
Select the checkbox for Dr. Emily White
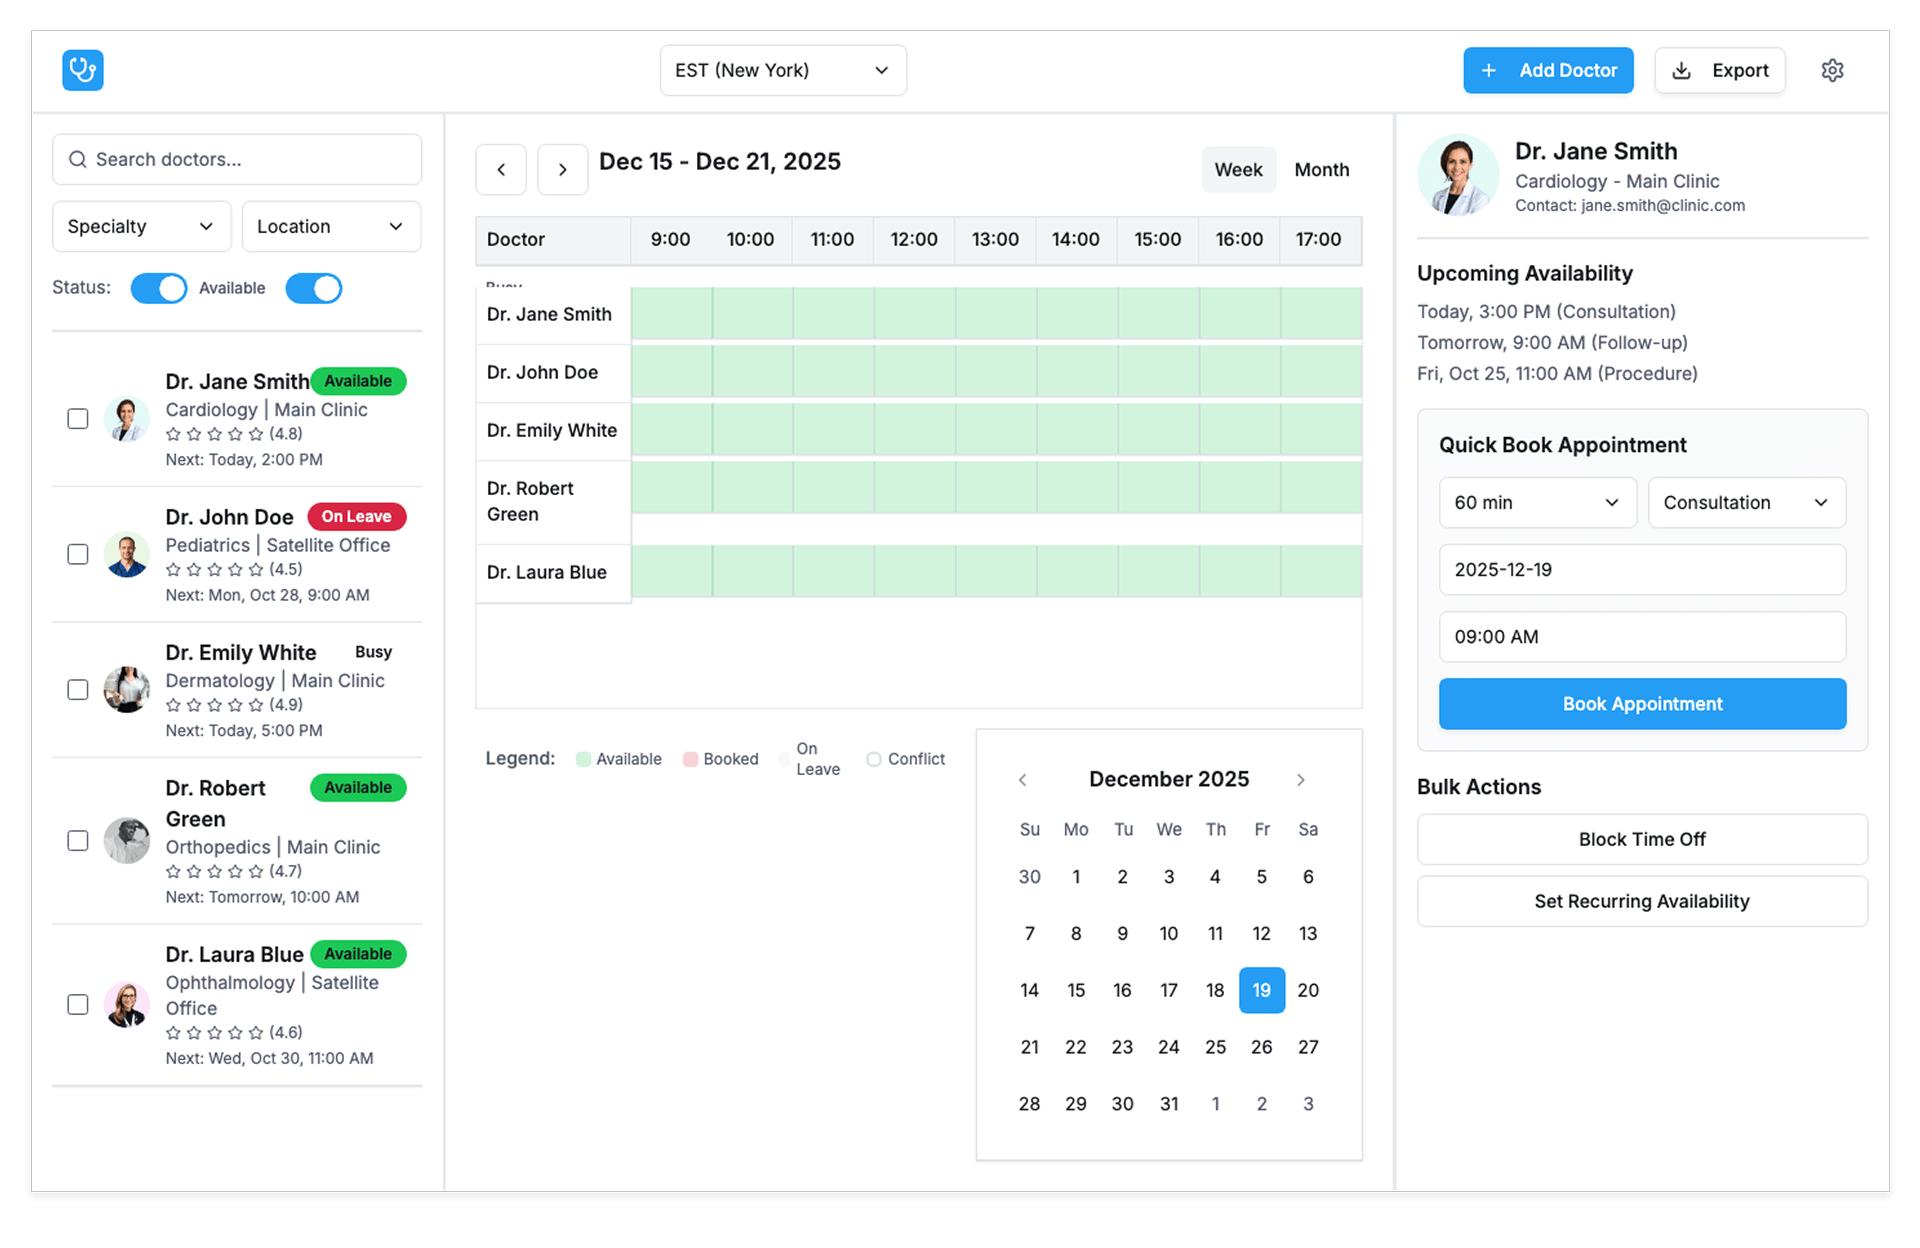pos(78,690)
